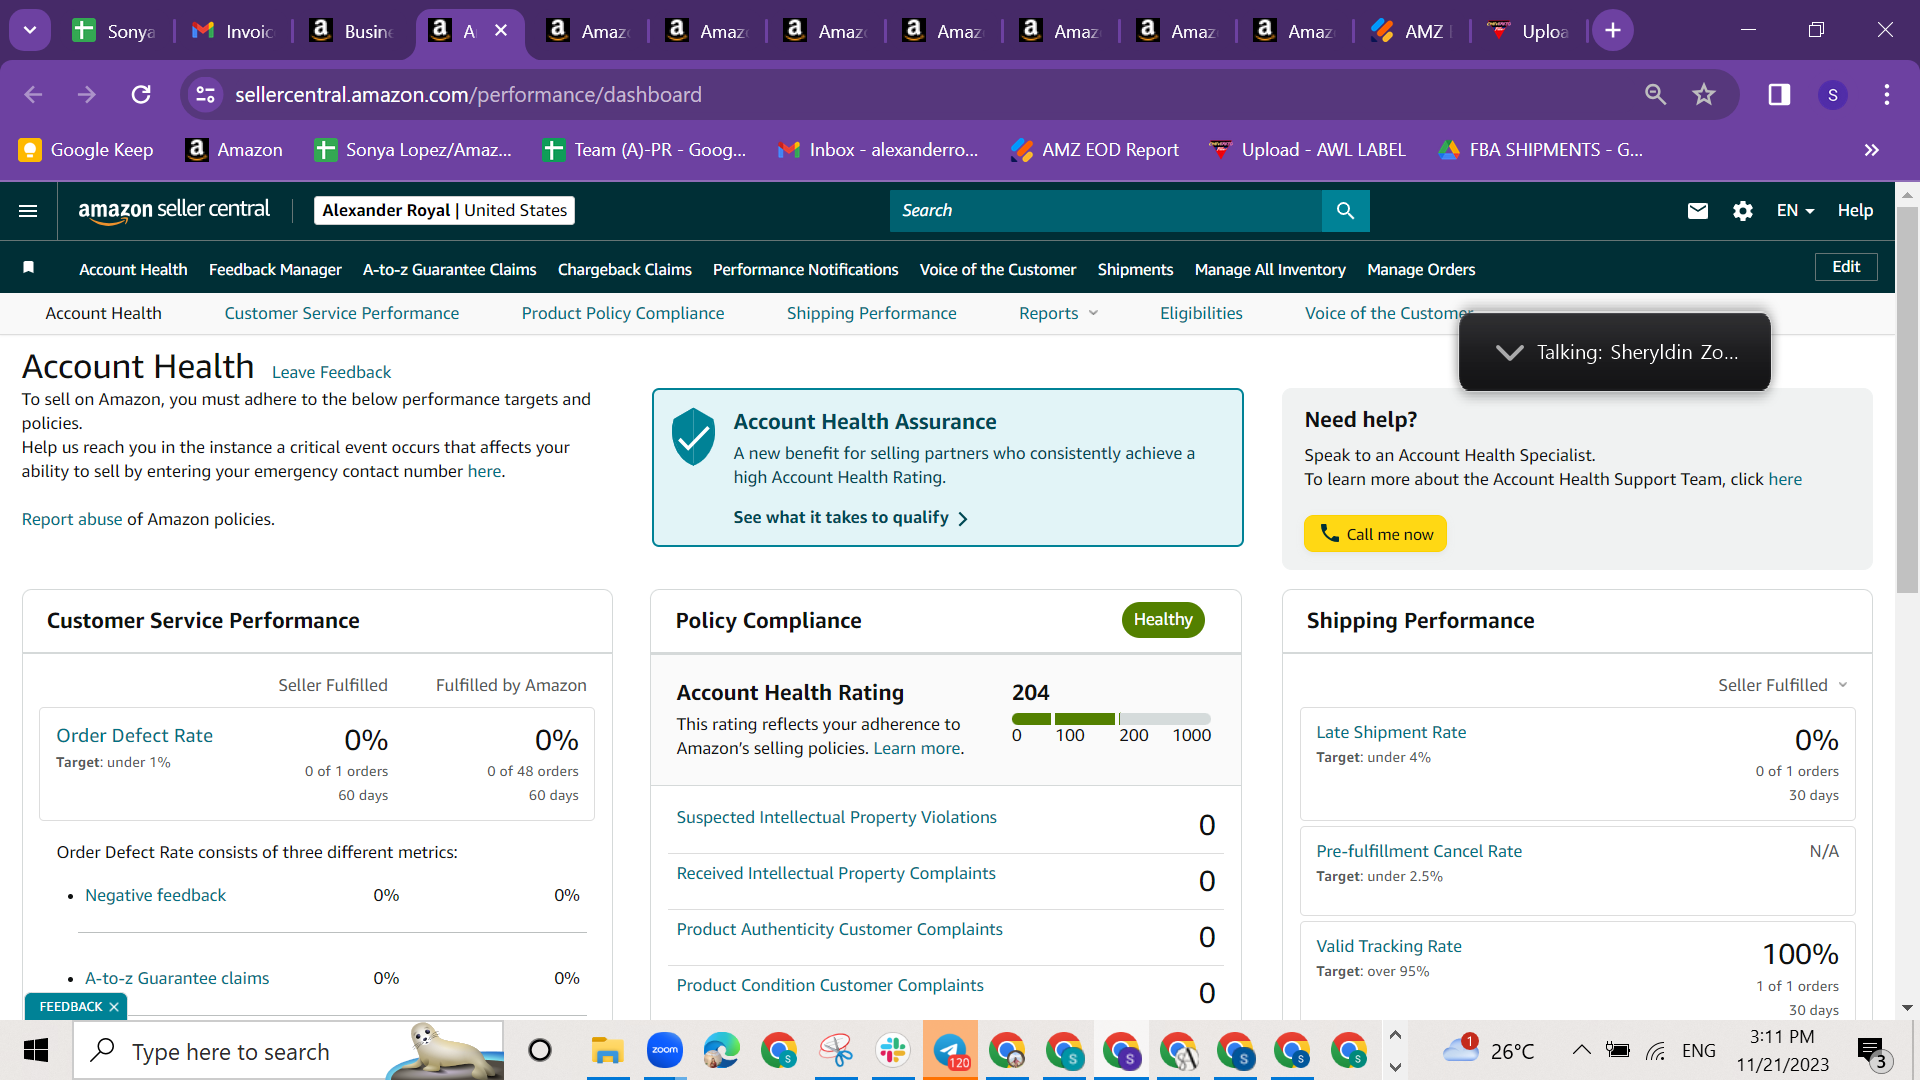Bookmark this page with the star icon
This screenshot has height=1080, width=1920.
click(1704, 94)
